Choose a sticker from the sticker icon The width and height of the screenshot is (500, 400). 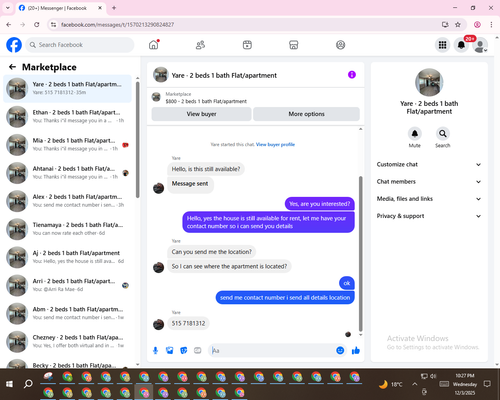[x=184, y=350]
